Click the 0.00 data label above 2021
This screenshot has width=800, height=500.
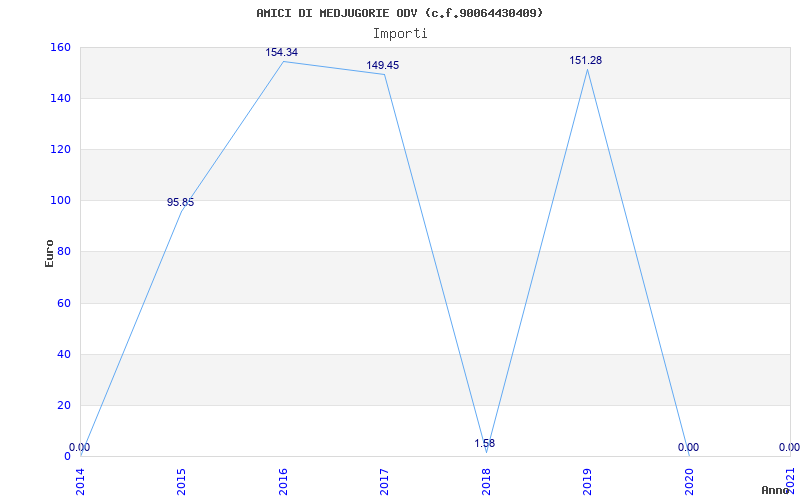tap(789, 447)
